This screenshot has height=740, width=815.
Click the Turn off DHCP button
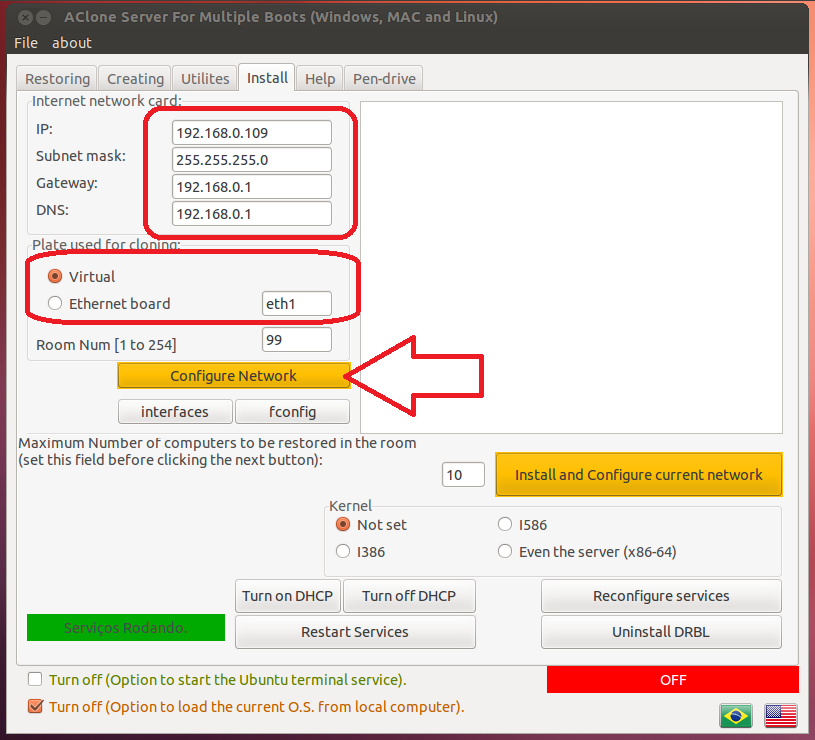[409, 596]
